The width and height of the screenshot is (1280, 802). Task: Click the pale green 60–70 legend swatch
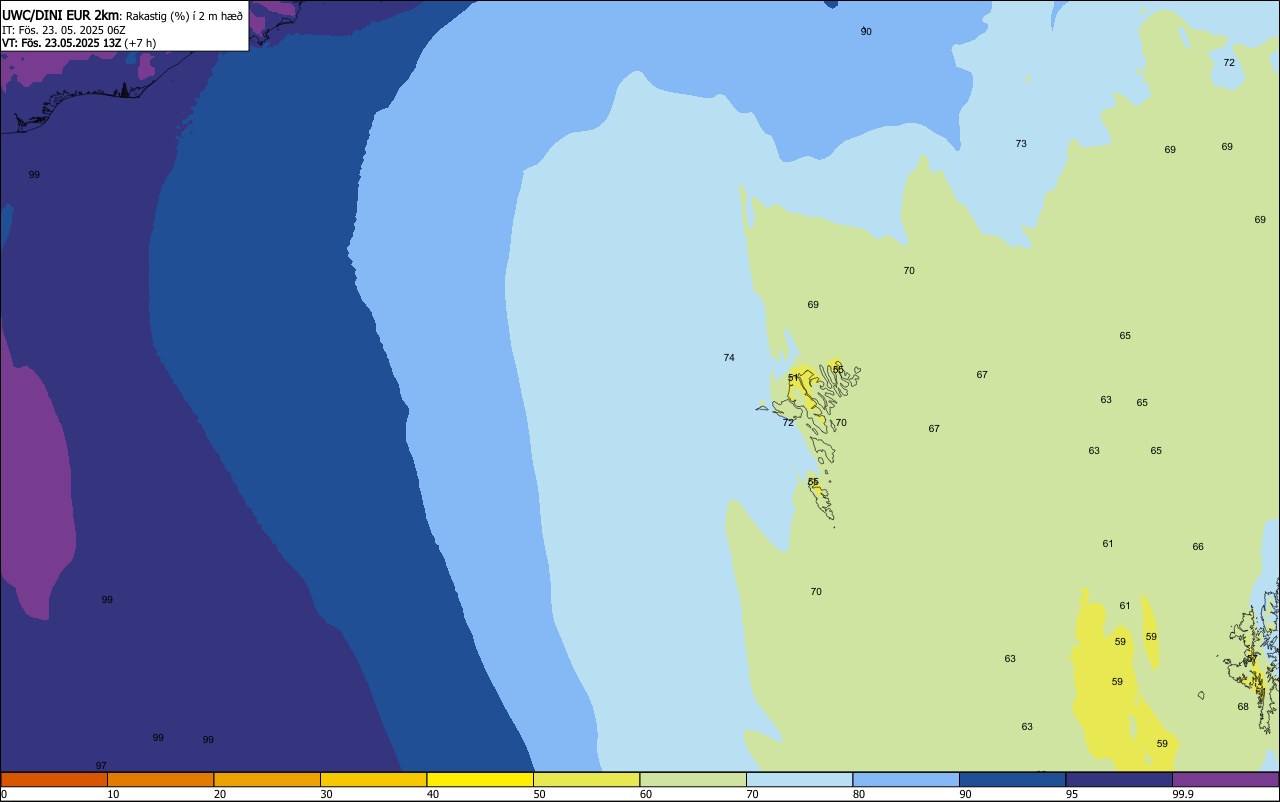coord(693,779)
